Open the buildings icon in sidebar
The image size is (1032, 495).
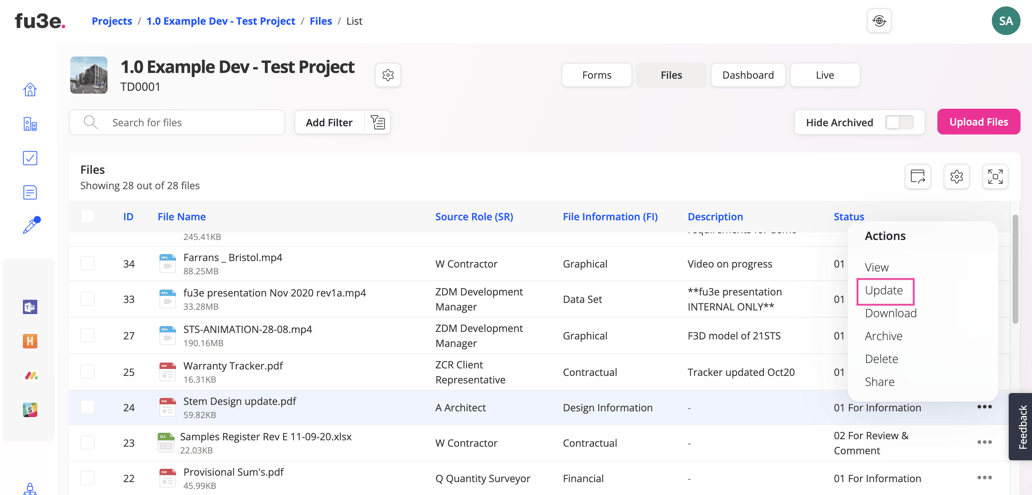pos(30,124)
